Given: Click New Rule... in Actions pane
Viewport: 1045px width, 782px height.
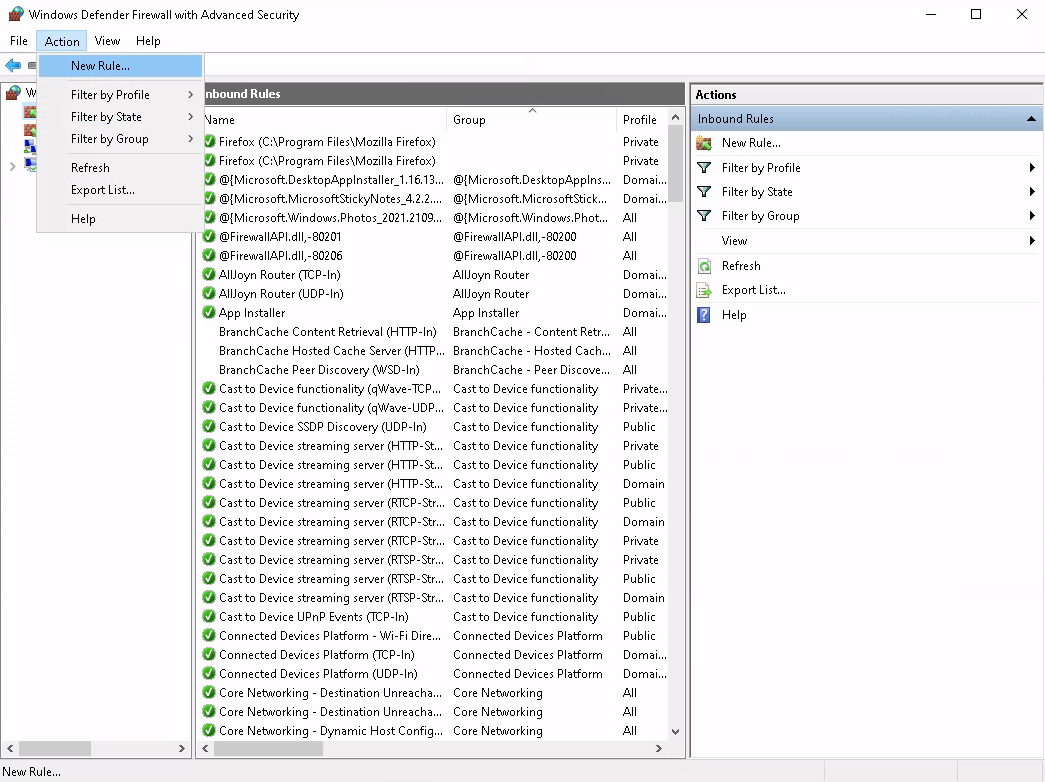Looking at the screenshot, I should click(750, 143).
